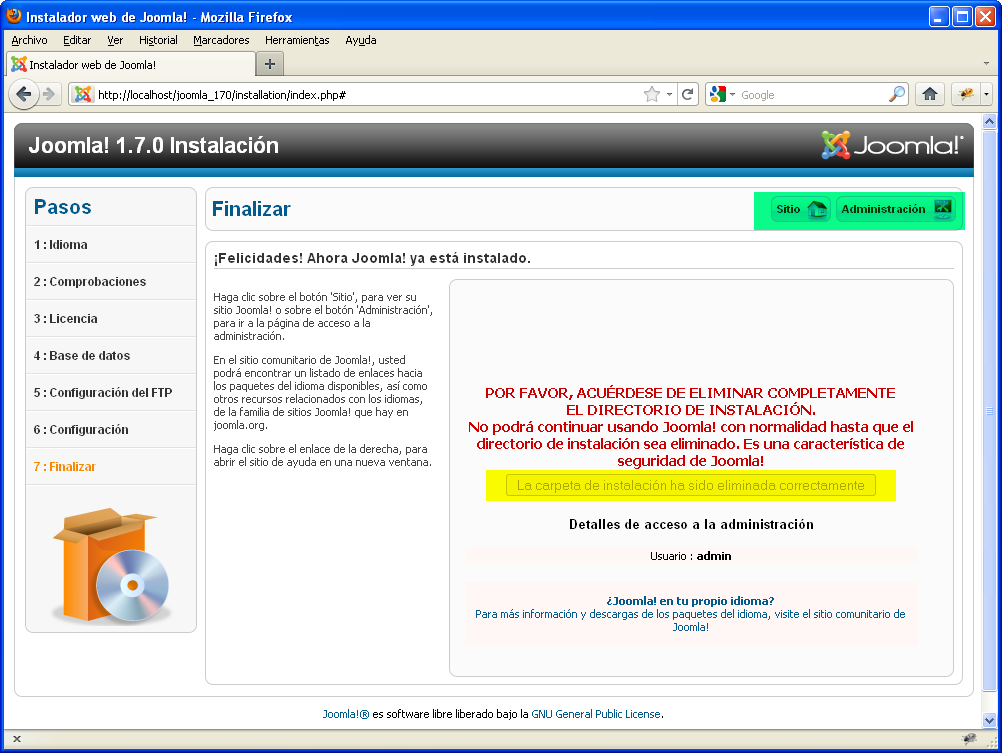Image resolution: width=1002 pixels, height=753 pixels.
Task: Click the Firefox icon in the title bar
Action: (13, 16)
